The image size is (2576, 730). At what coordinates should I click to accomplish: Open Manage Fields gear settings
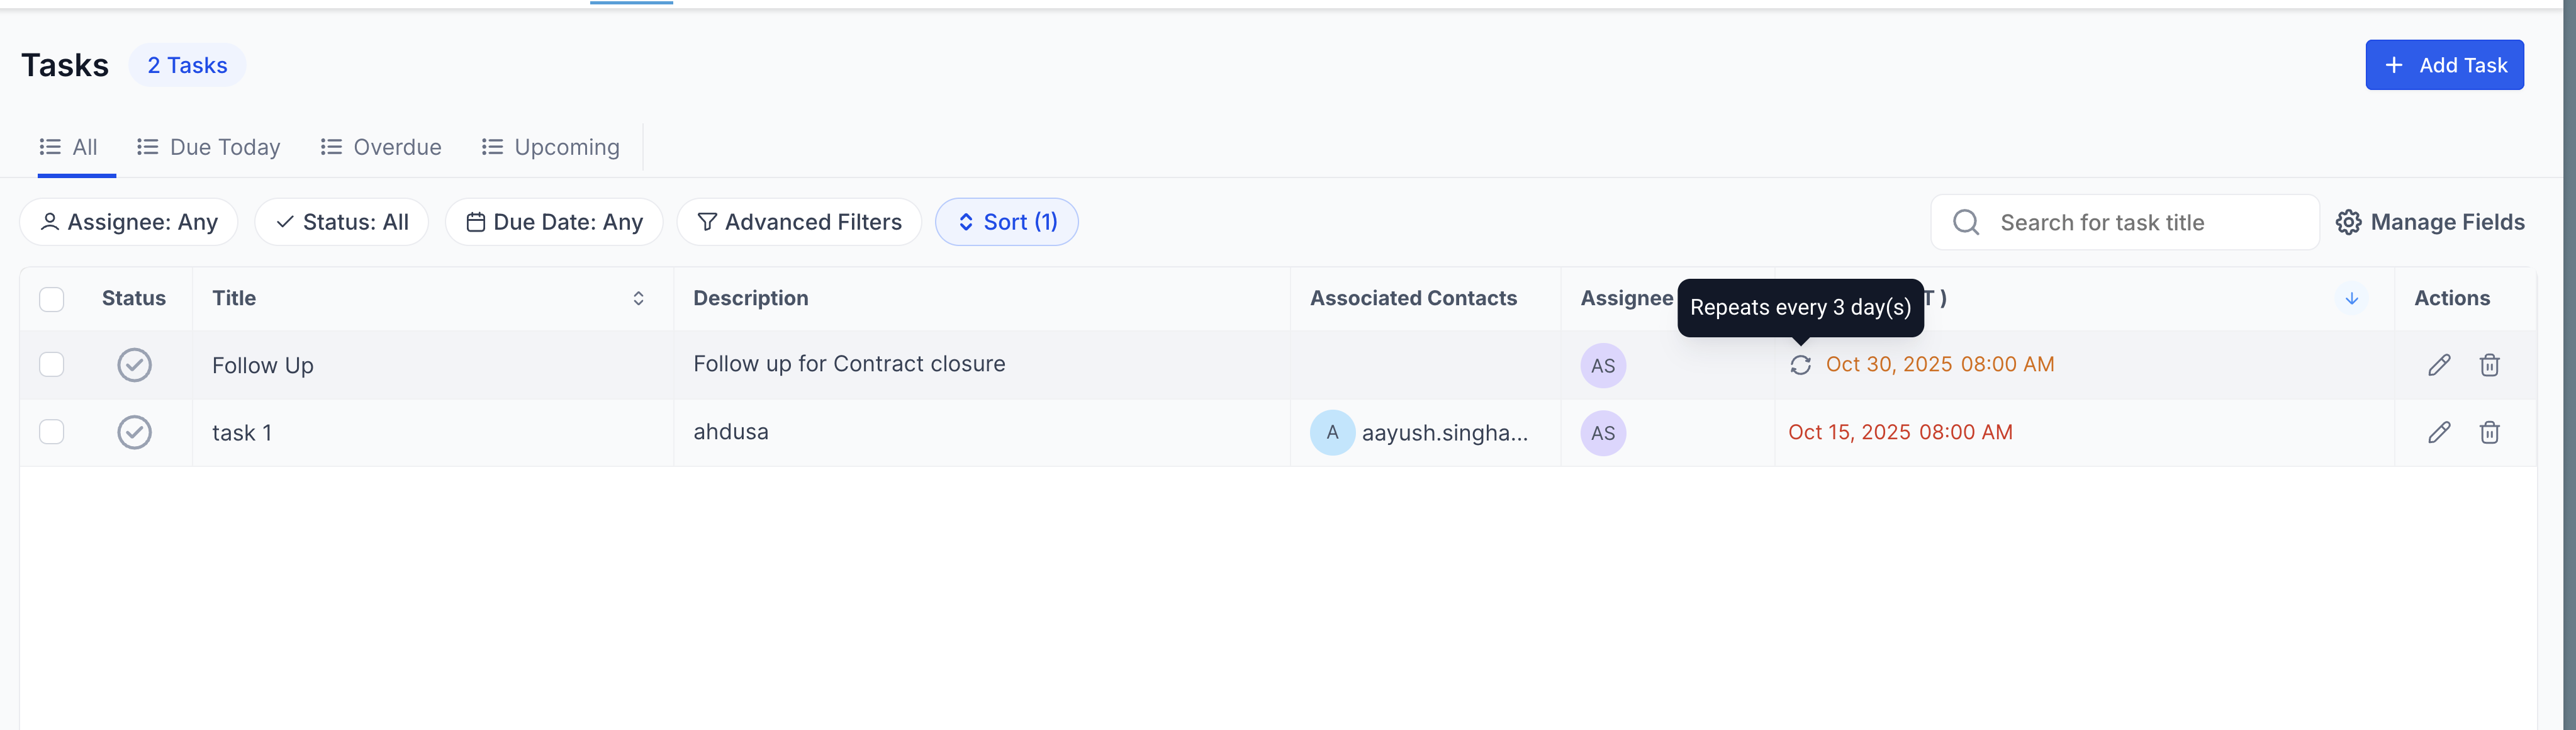(x=2429, y=222)
